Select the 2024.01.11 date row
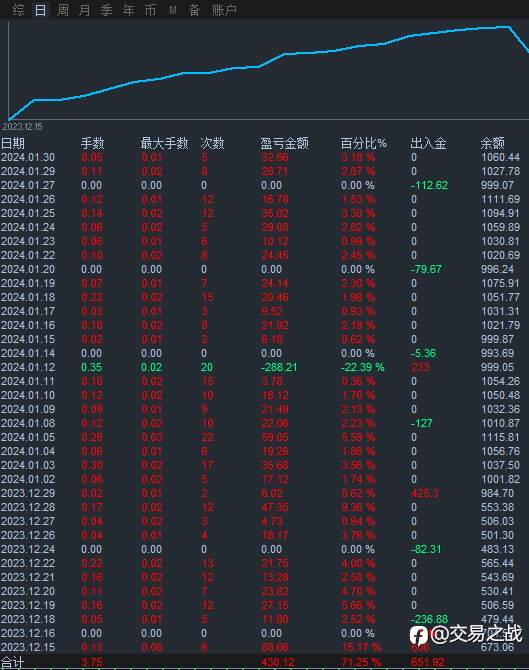Screen dimensions: 529x670 point(28,381)
